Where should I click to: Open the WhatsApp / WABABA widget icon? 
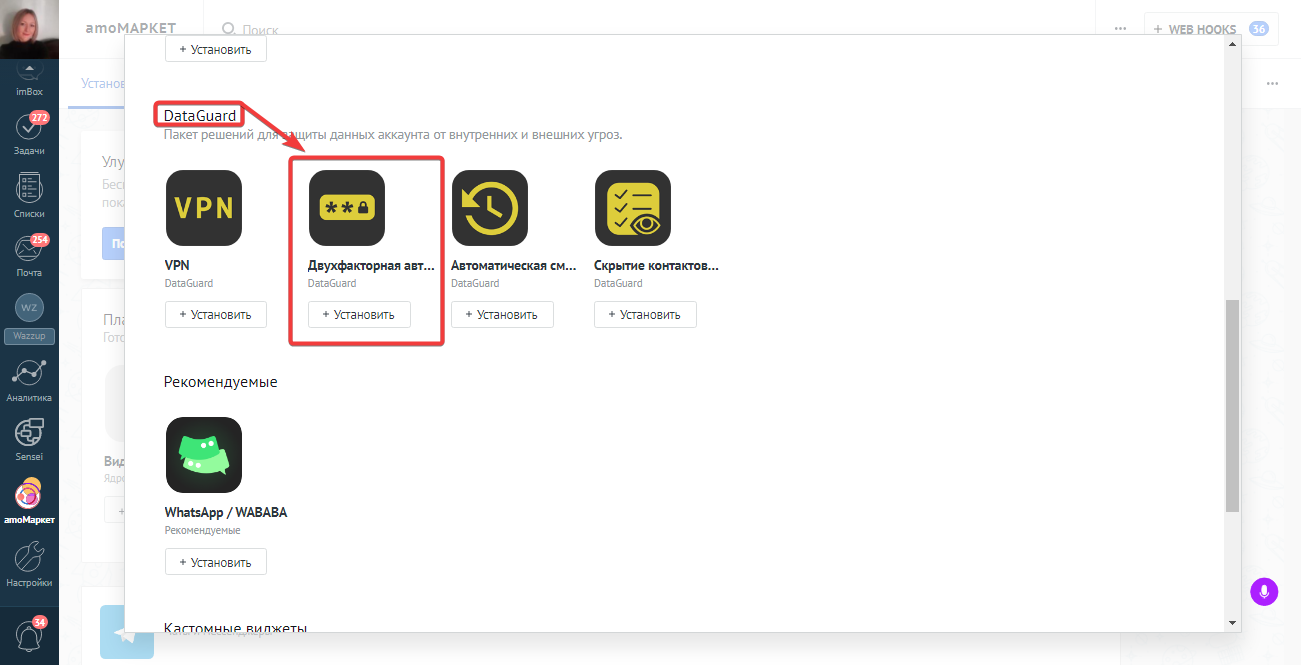tap(204, 455)
